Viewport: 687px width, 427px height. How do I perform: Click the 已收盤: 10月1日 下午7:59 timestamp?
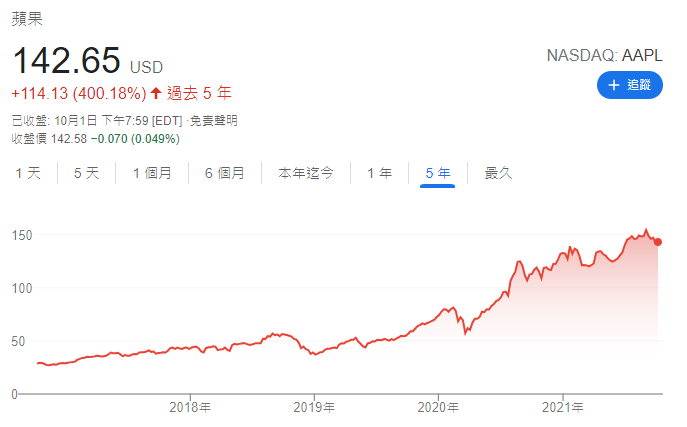[80, 120]
